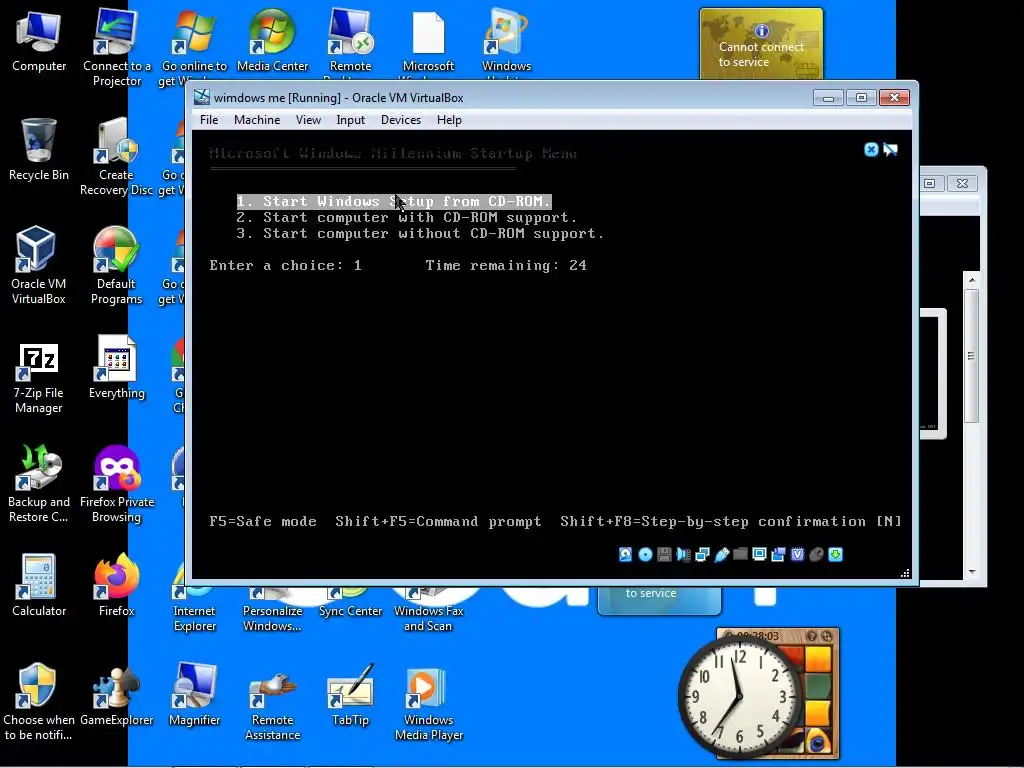Open Create Recovery Disc shortcut

pyautogui.click(x=116, y=157)
